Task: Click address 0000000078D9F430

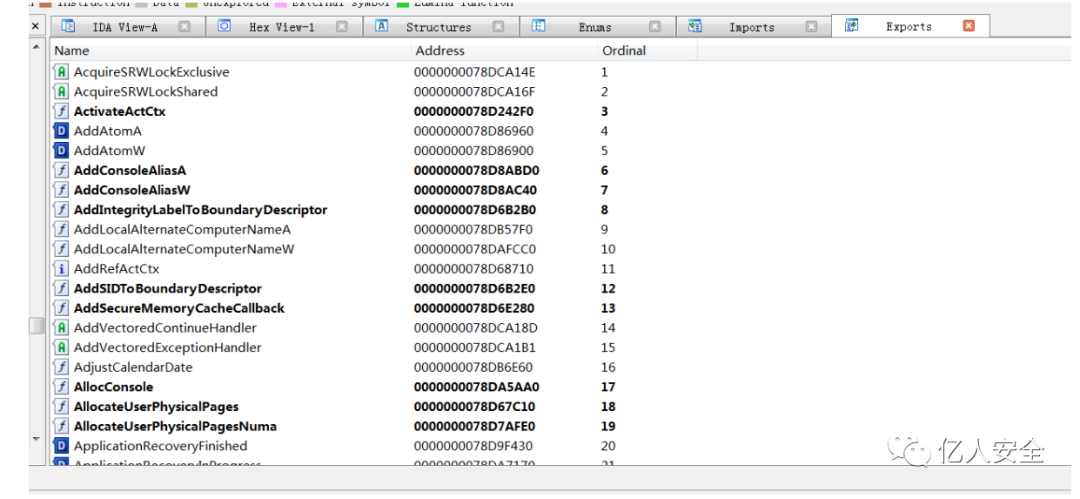Action: click(x=473, y=446)
